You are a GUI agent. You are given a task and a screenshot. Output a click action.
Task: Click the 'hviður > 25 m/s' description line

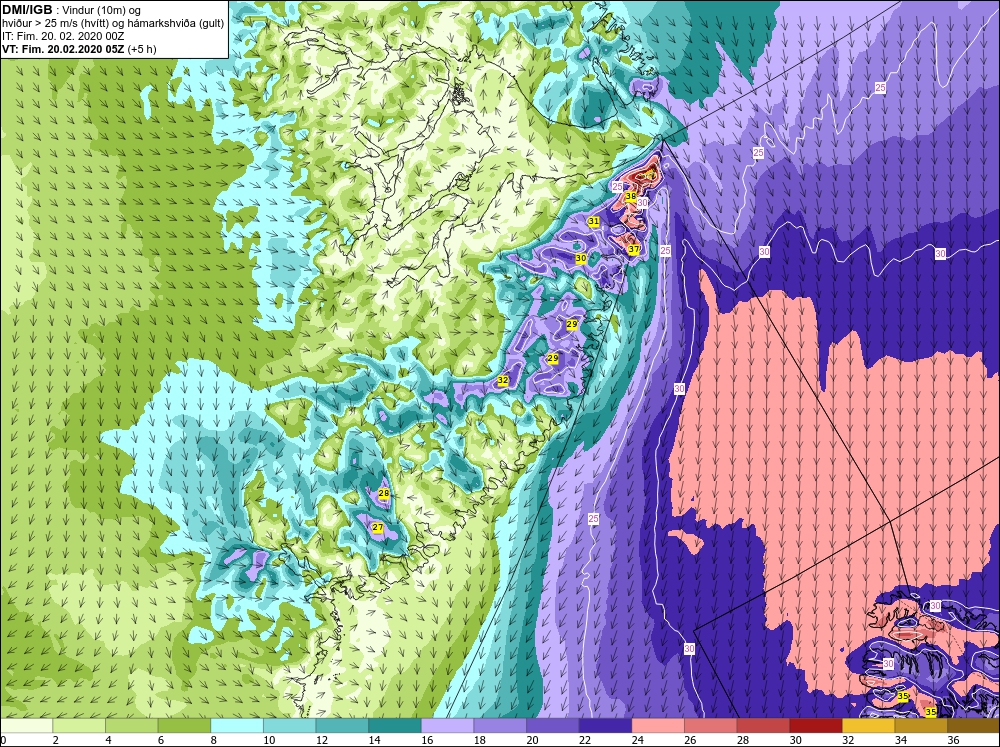pos(113,24)
